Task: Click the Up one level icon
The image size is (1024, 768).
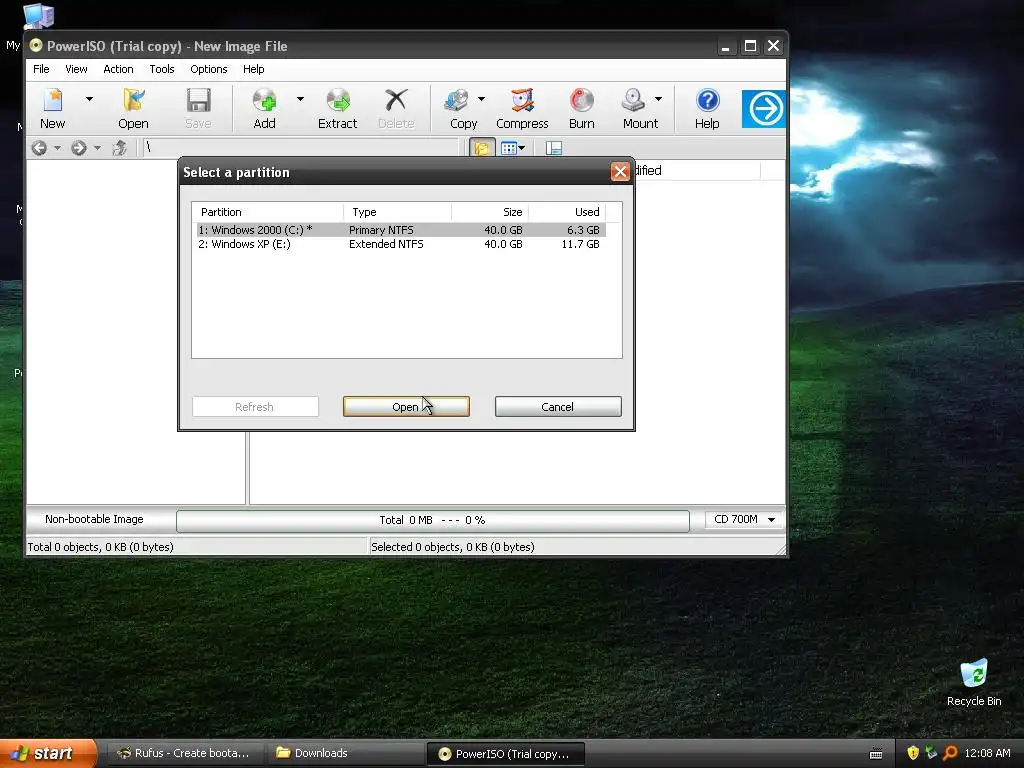Action: [120, 148]
